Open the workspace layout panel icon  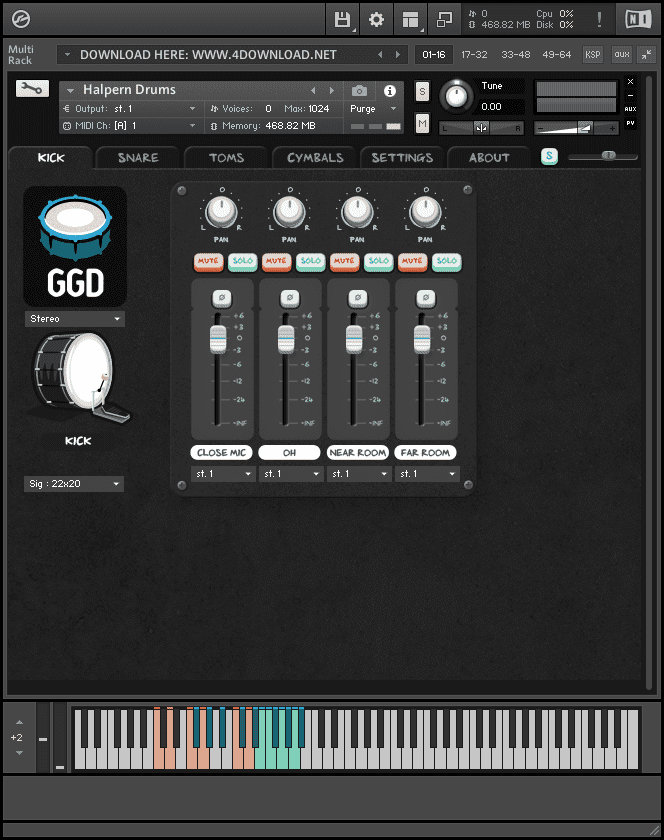point(411,20)
